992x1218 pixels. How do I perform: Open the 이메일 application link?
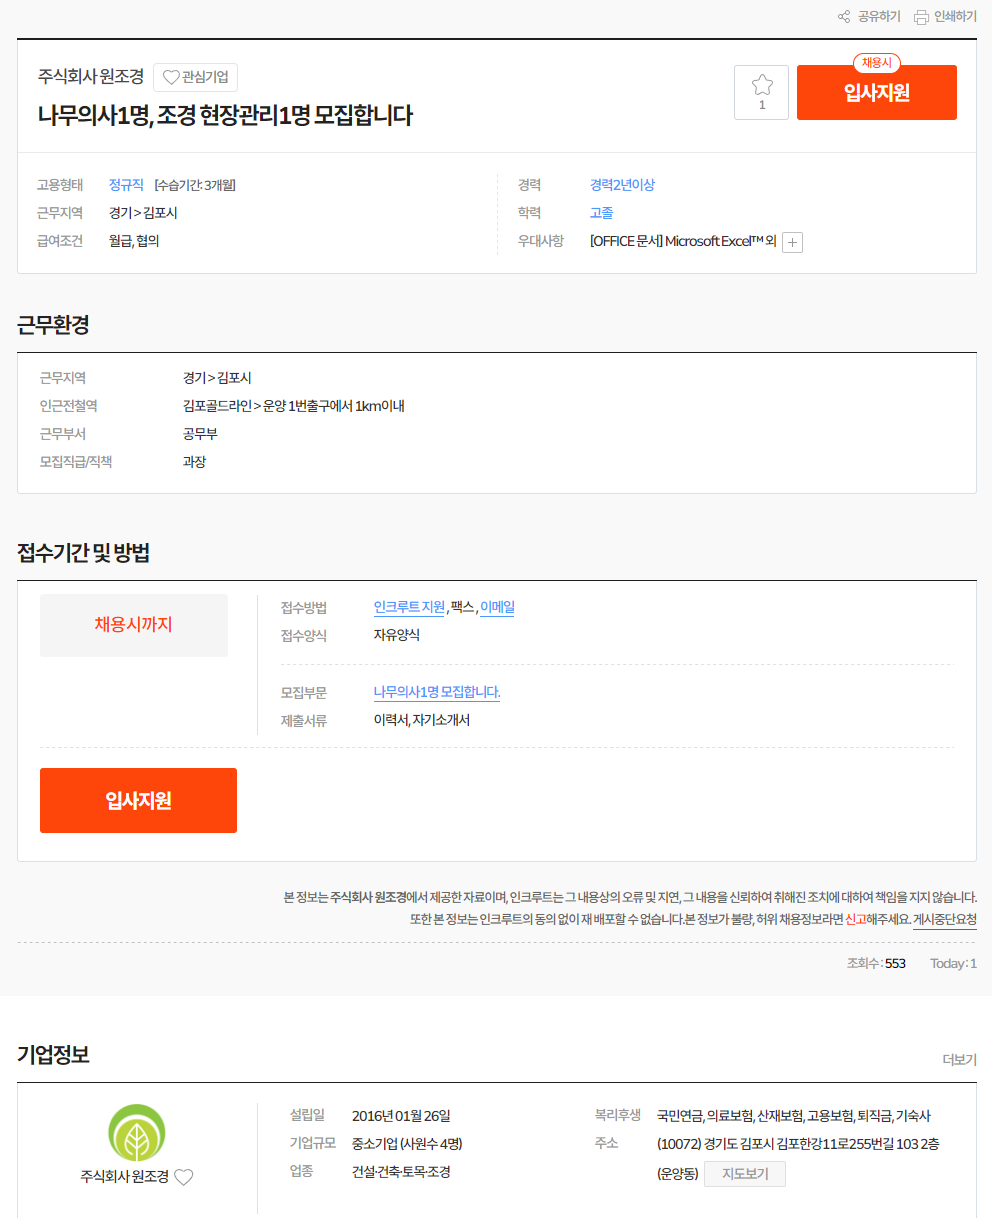[497, 607]
